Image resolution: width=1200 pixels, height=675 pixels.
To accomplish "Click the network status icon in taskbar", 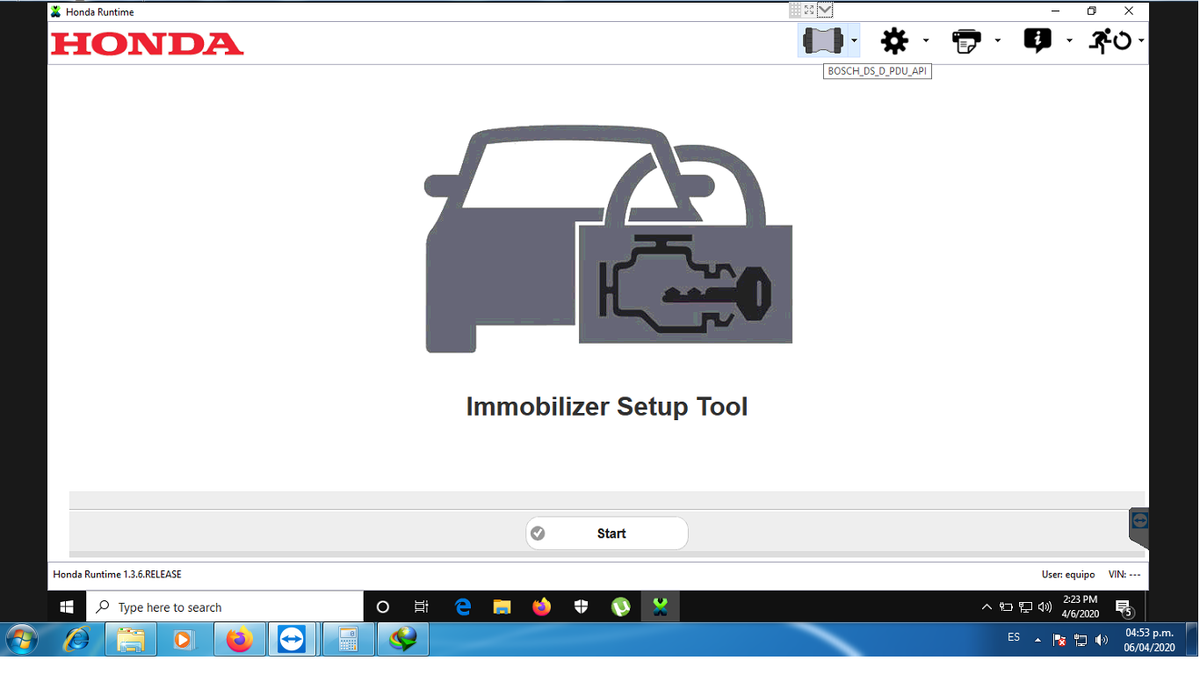I will (x=1026, y=606).
